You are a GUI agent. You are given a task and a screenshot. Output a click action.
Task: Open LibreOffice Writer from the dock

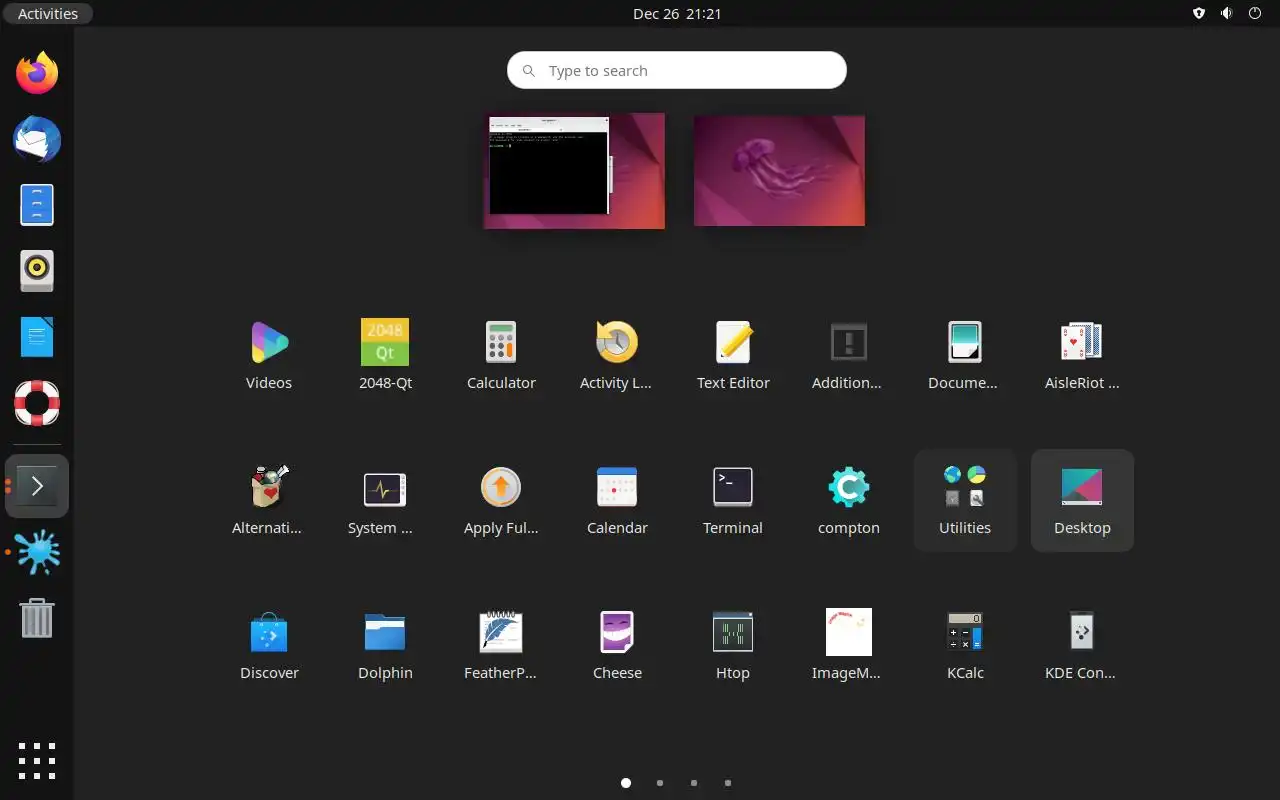click(x=37, y=337)
